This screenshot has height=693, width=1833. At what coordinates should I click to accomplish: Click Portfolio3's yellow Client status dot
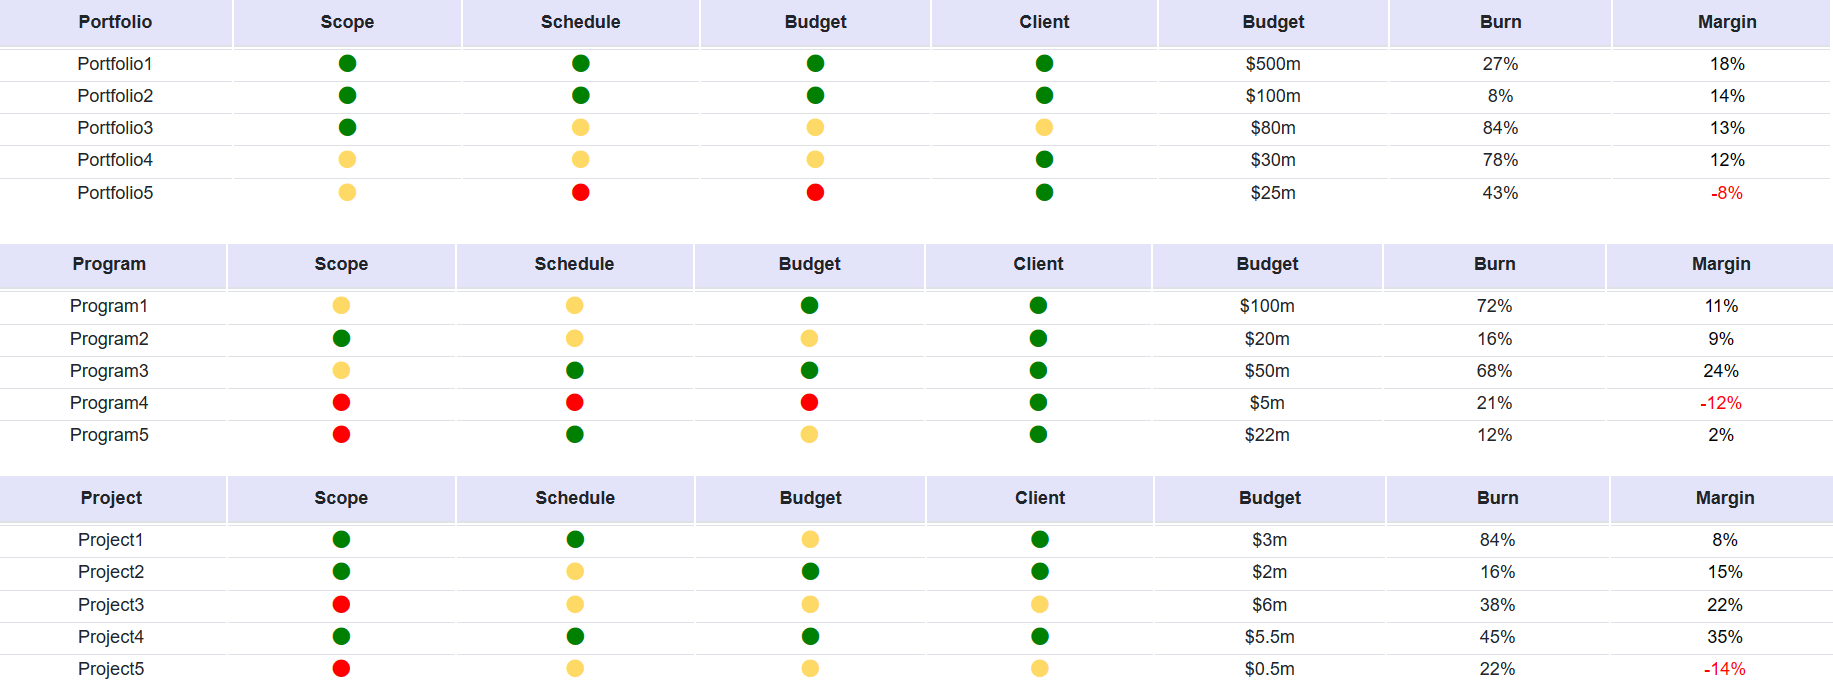tap(1044, 127)
